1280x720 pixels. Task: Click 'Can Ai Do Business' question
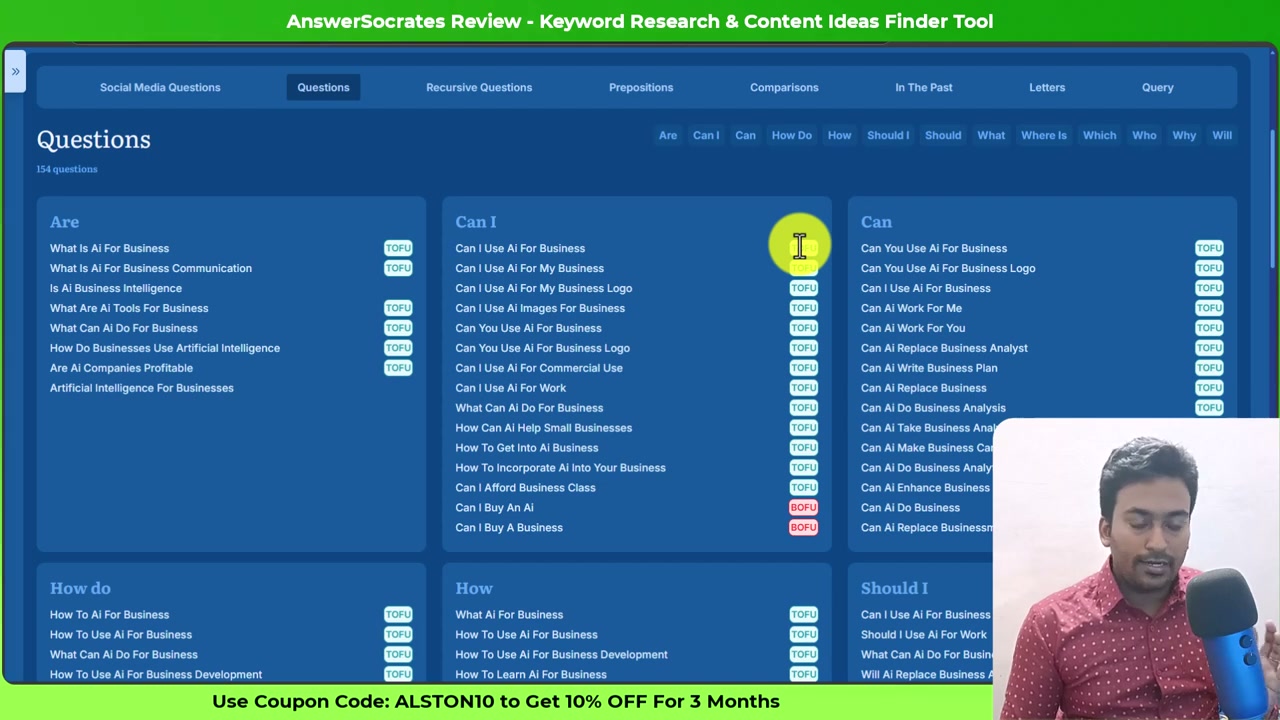(x=910, y=508)
